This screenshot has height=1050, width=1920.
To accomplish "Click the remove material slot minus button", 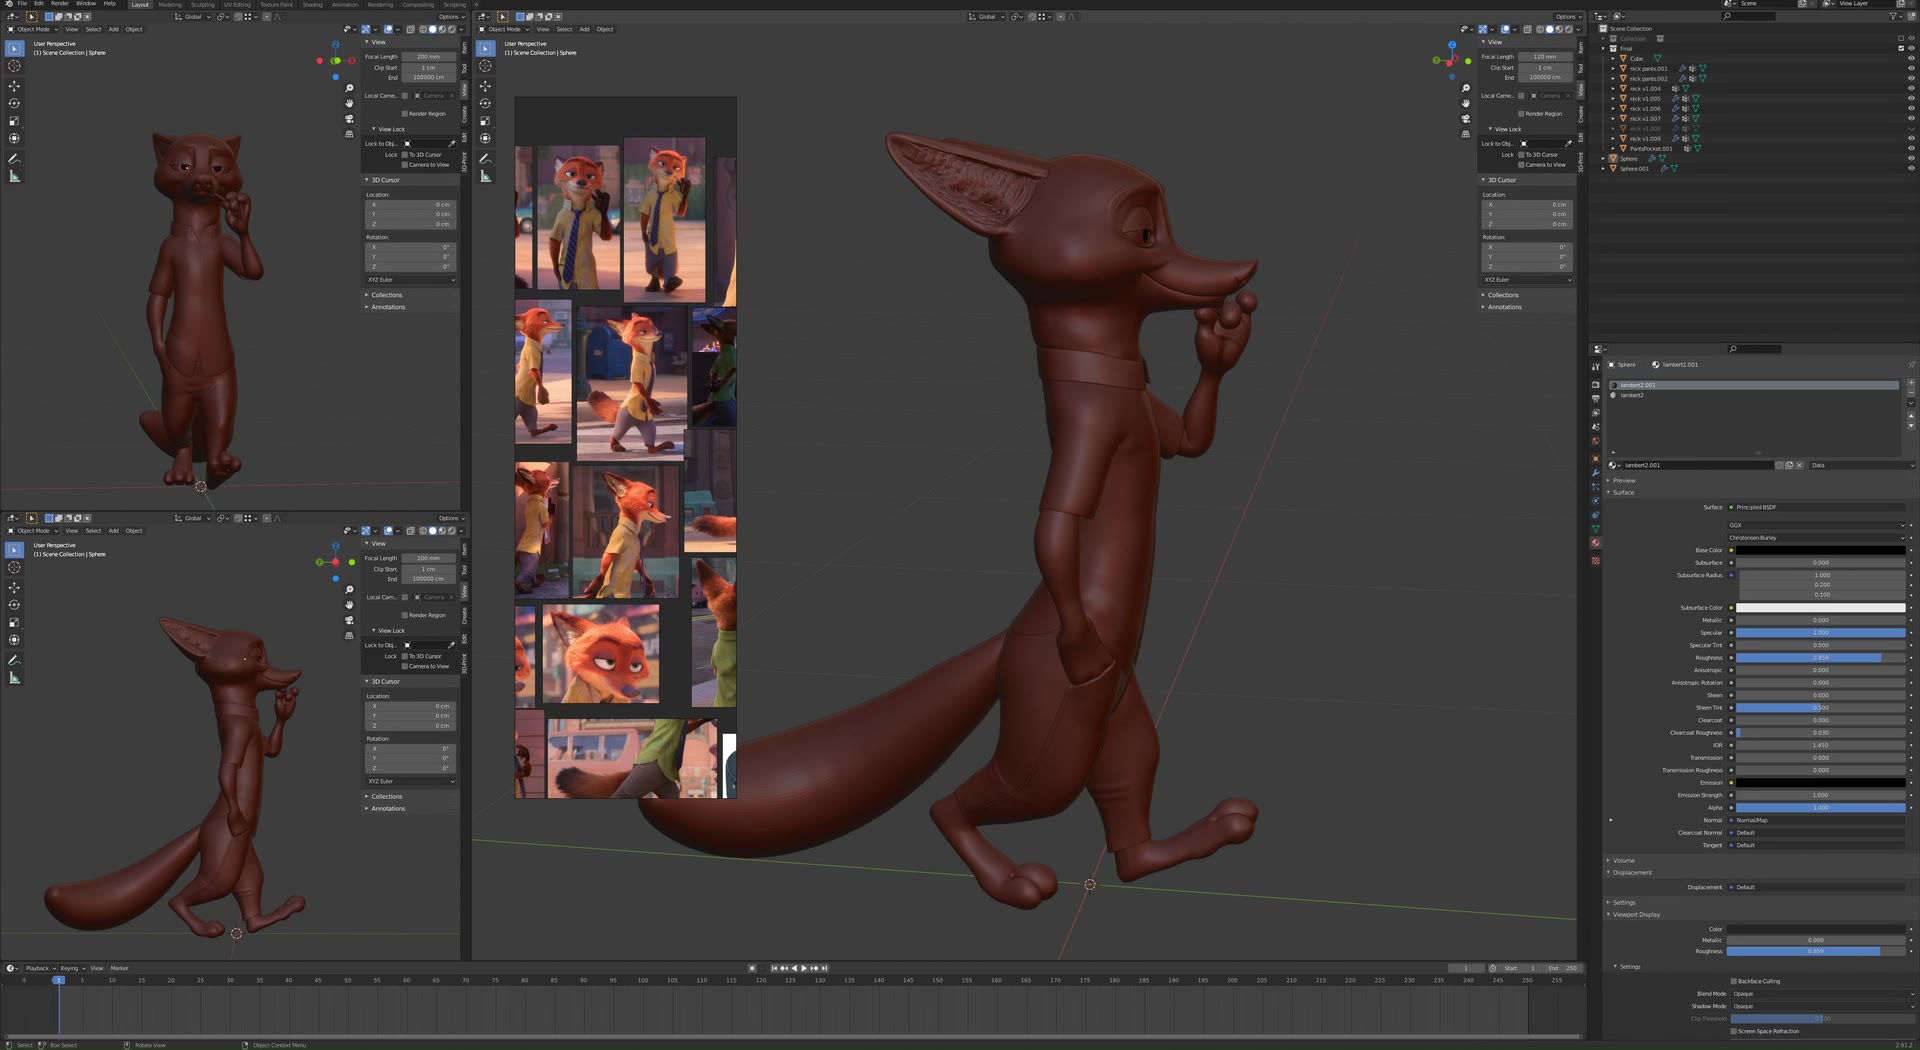I will (x=1911, y=393).
